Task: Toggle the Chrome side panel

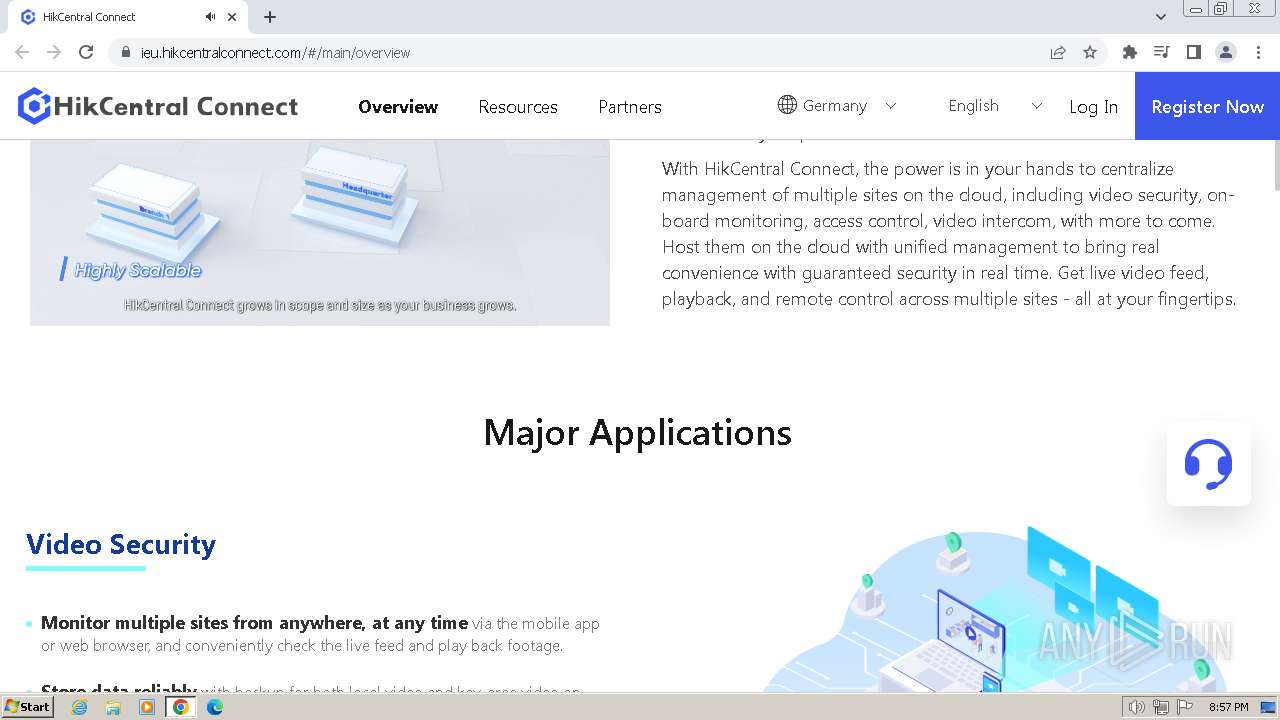Action: coord(1193,52)
